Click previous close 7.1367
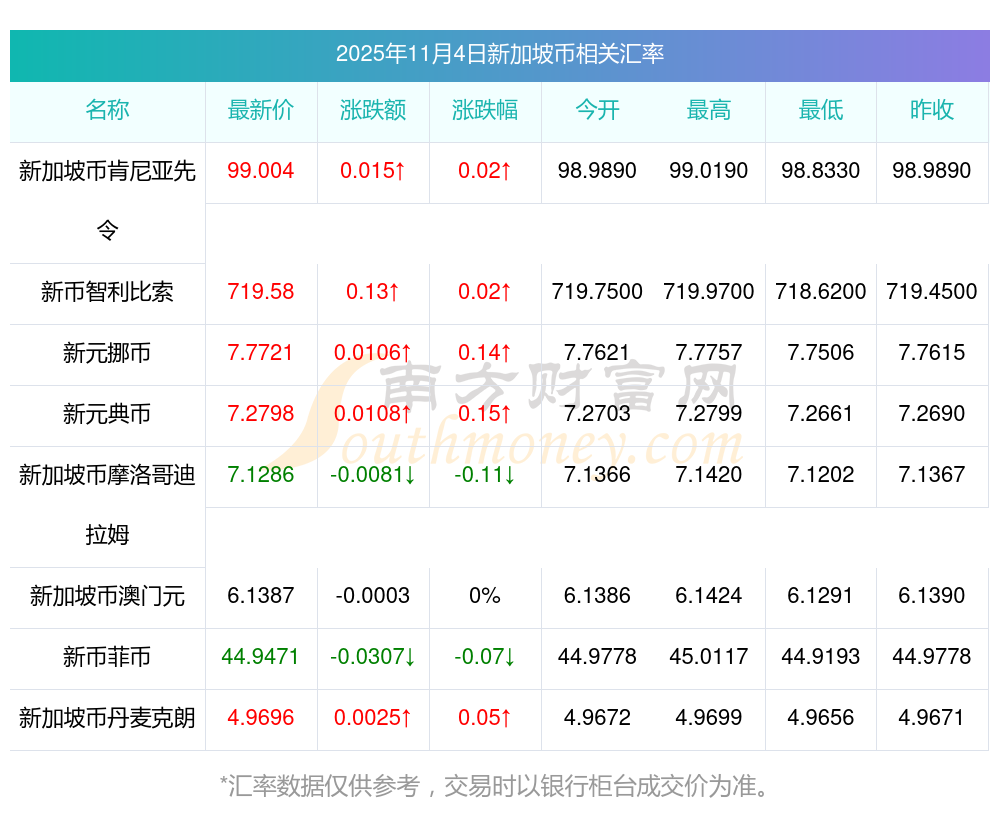 pos(932,475)
